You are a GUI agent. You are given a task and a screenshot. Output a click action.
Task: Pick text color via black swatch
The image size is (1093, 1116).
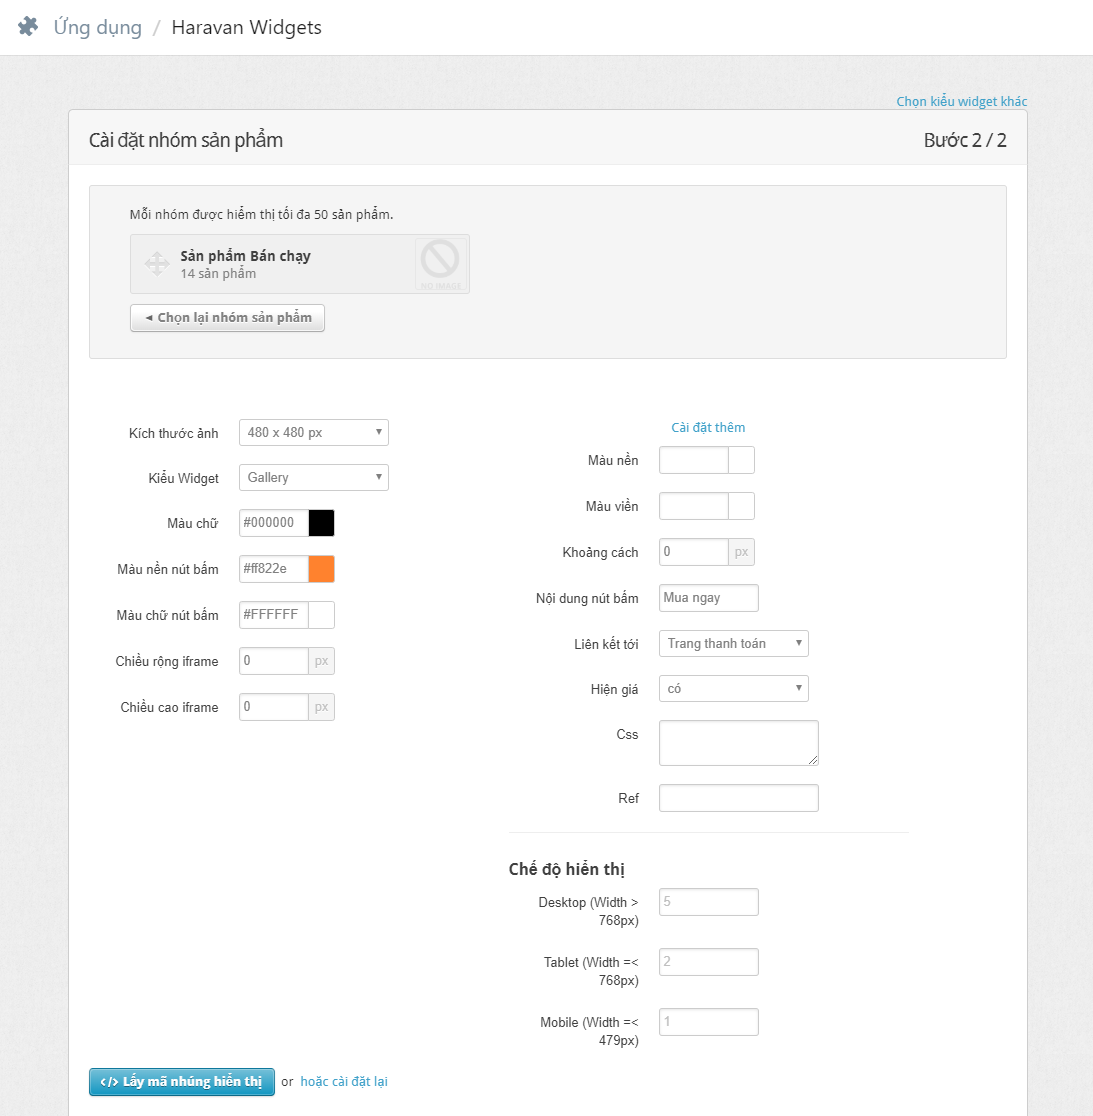[x=321, y=523]
